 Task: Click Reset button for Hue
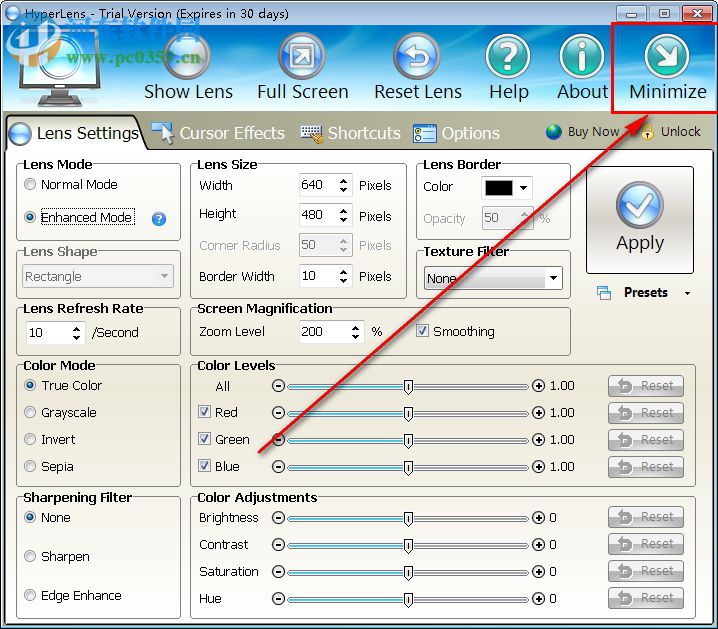646,598
